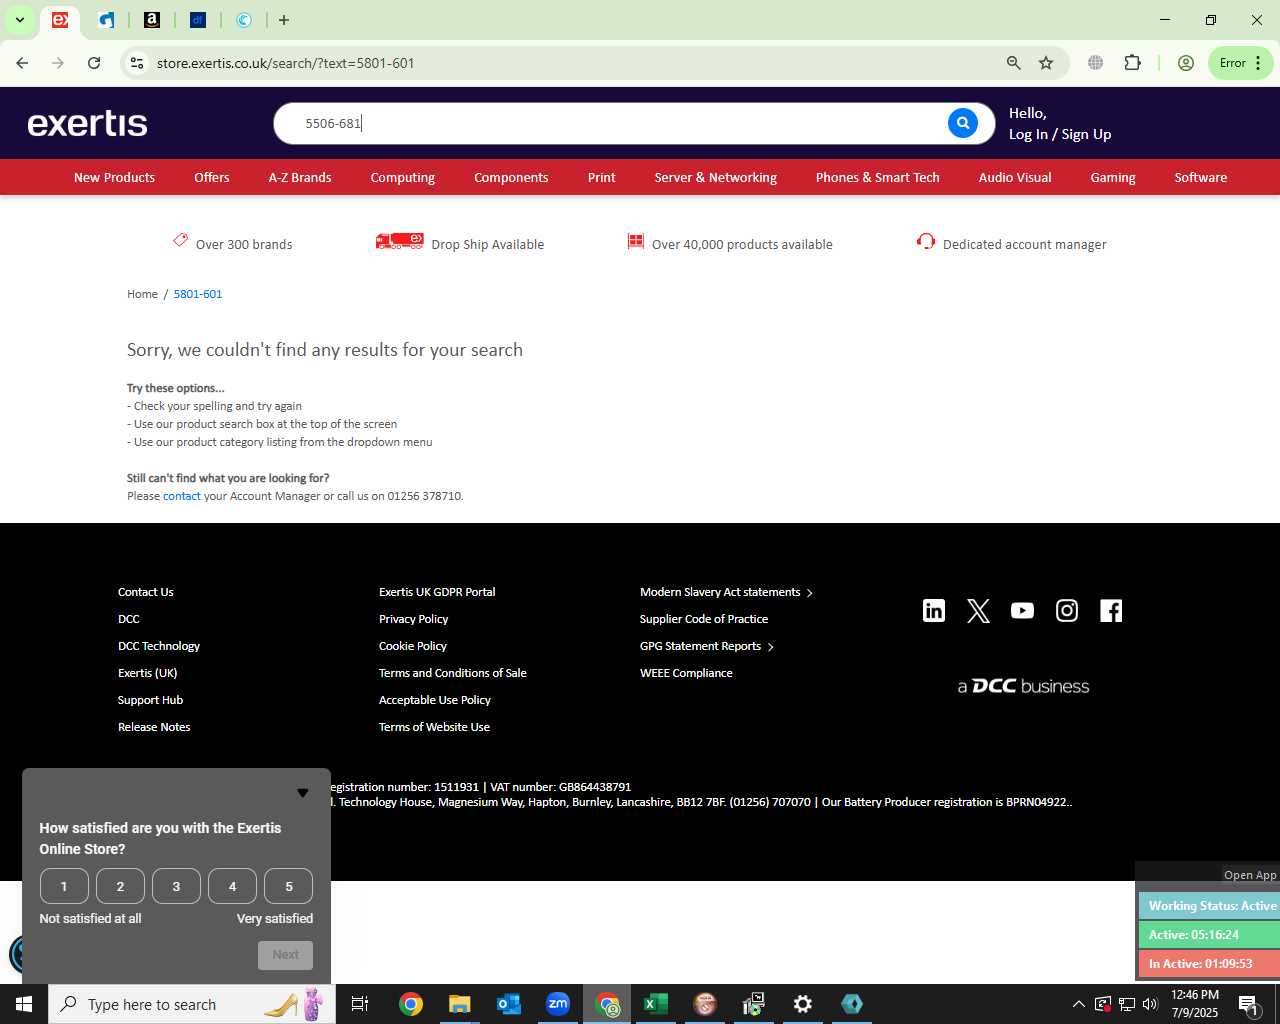Click the survey Next button
The image size is (1280, 1024).
pyautogui.click(x=285, y=955)
